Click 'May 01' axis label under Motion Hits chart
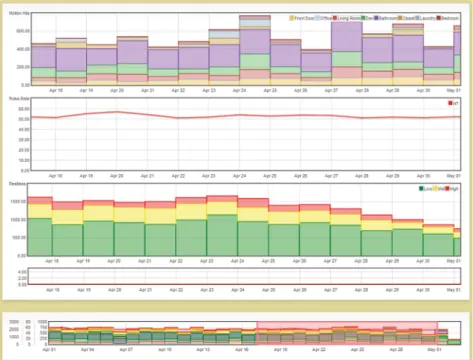 [454, 90]
